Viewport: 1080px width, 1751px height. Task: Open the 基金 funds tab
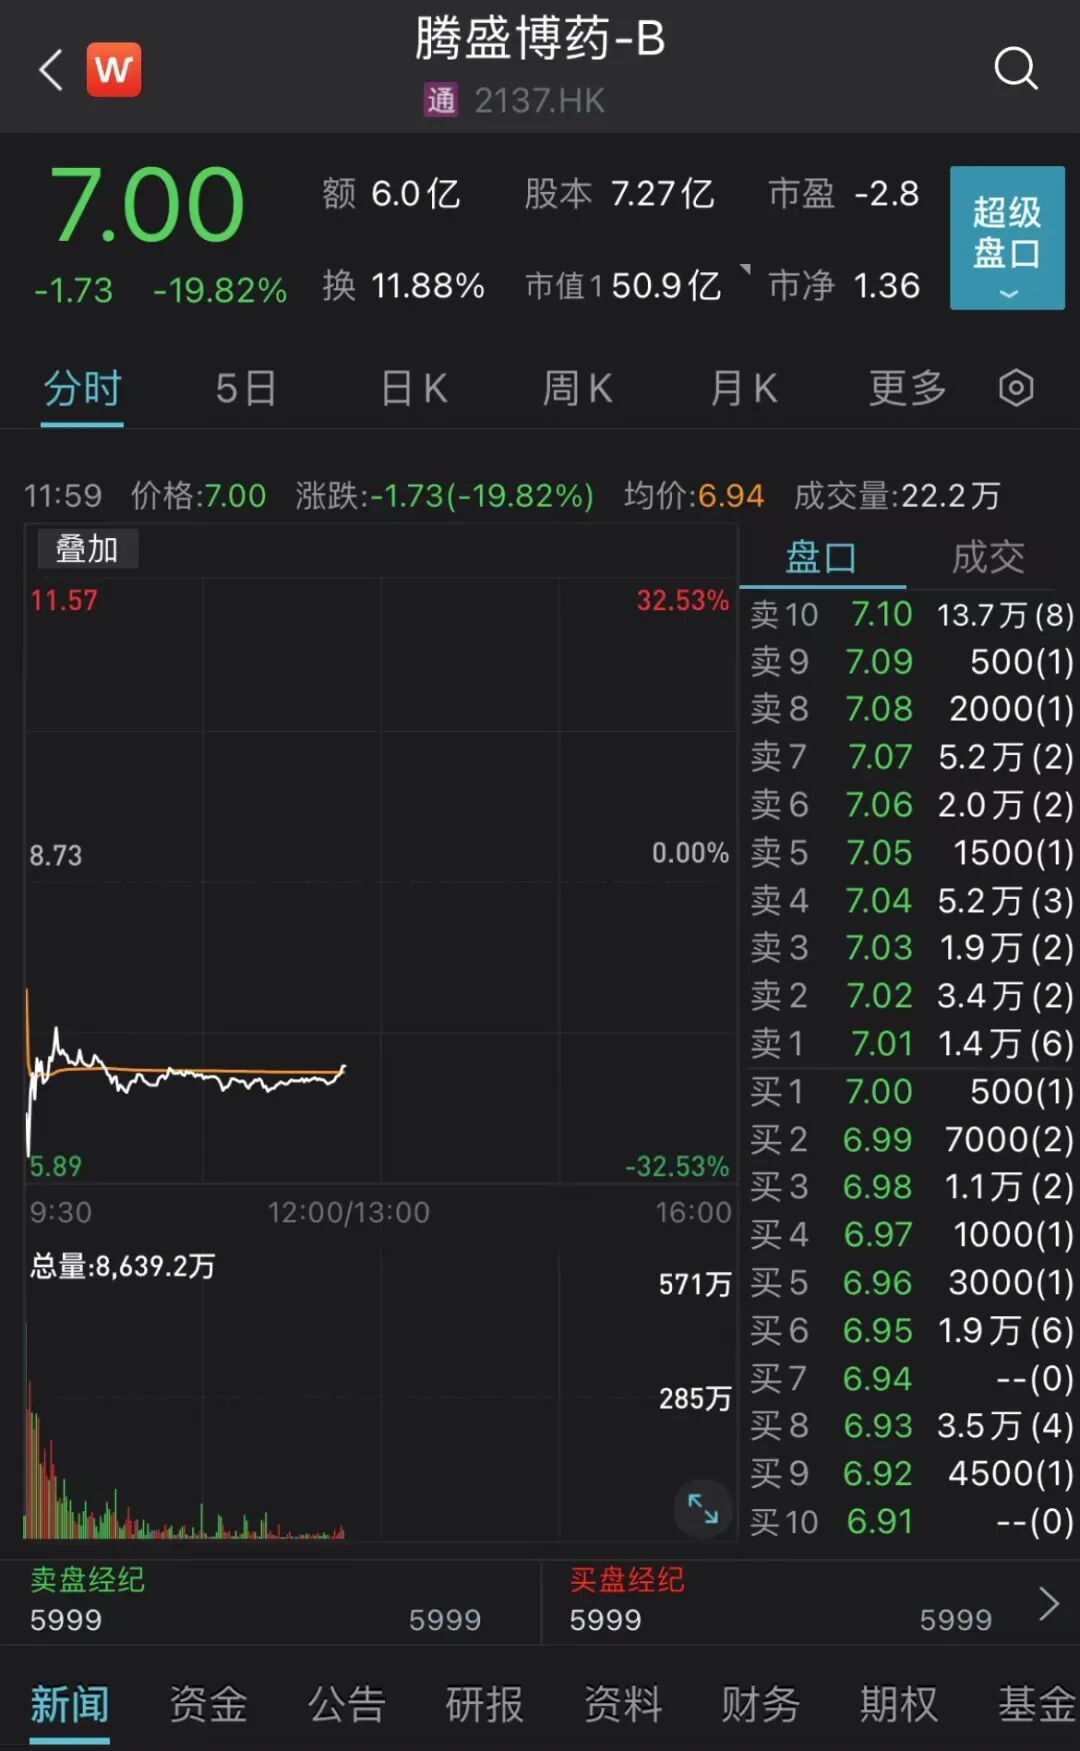(x=1037, y=1704)
